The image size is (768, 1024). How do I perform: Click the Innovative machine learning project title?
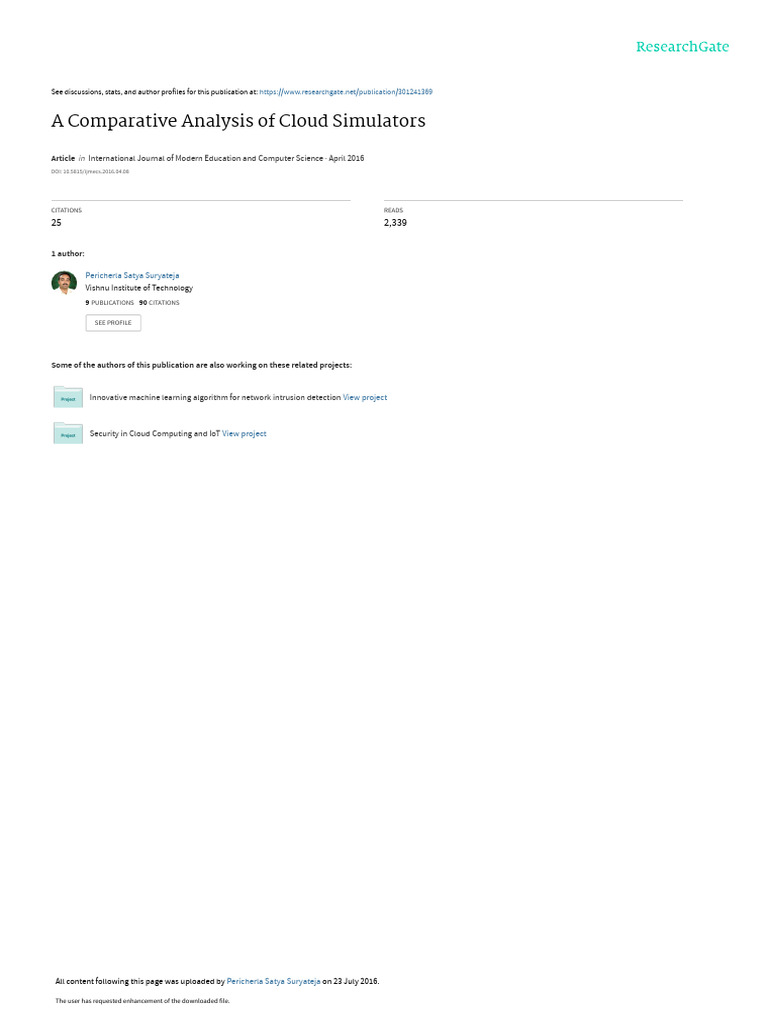[x=215, y=397]
